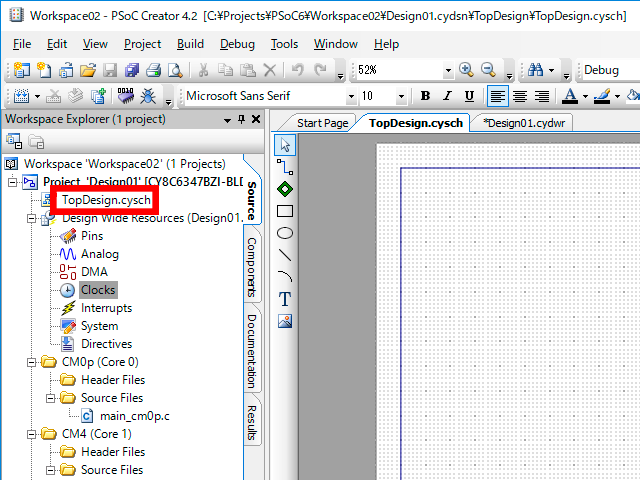The height and width of the screenshot is (480, 640).
Task: Click the Delete X icon
Action: click(x=270, y=70)
